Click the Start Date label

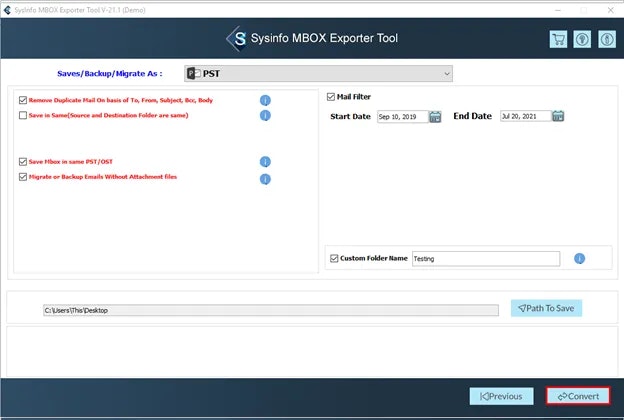pyautogui.click(x=350, y=117)
